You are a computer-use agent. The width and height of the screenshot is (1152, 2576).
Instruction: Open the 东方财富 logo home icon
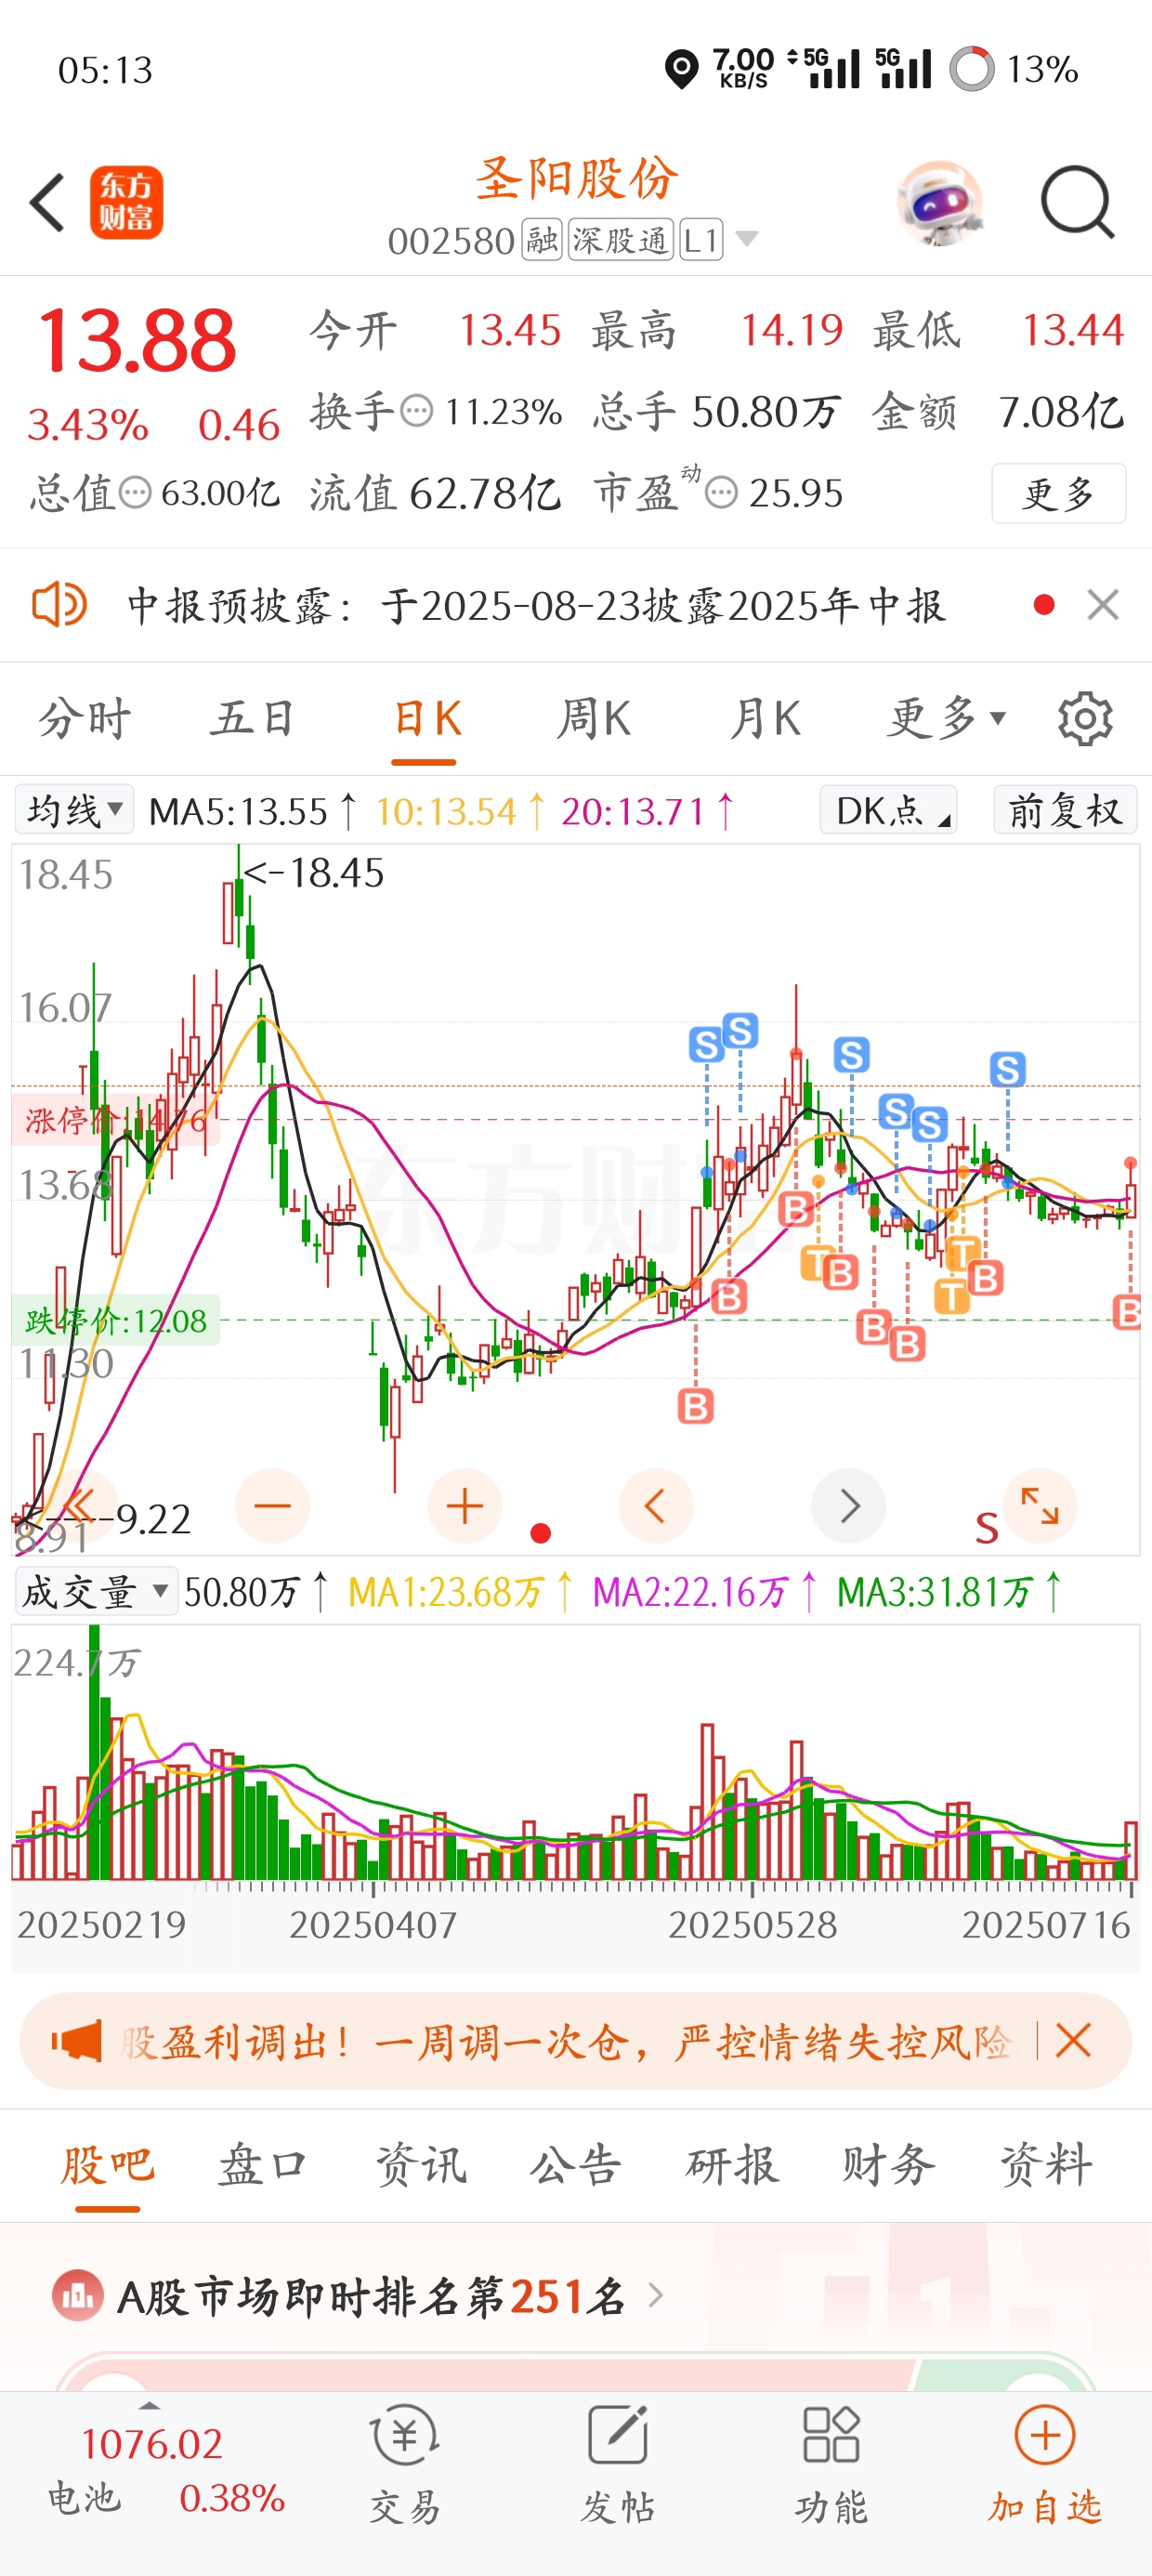click(x=127, y=203)
